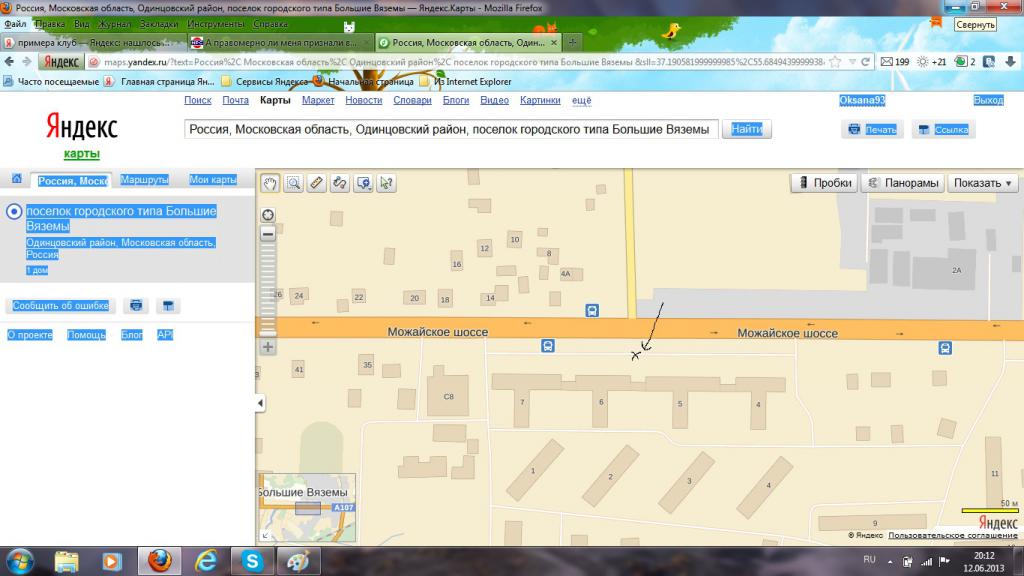This screenshot has width=1024, height=576.
Task: Open the Маркет link
Action: tap(318, 101)
